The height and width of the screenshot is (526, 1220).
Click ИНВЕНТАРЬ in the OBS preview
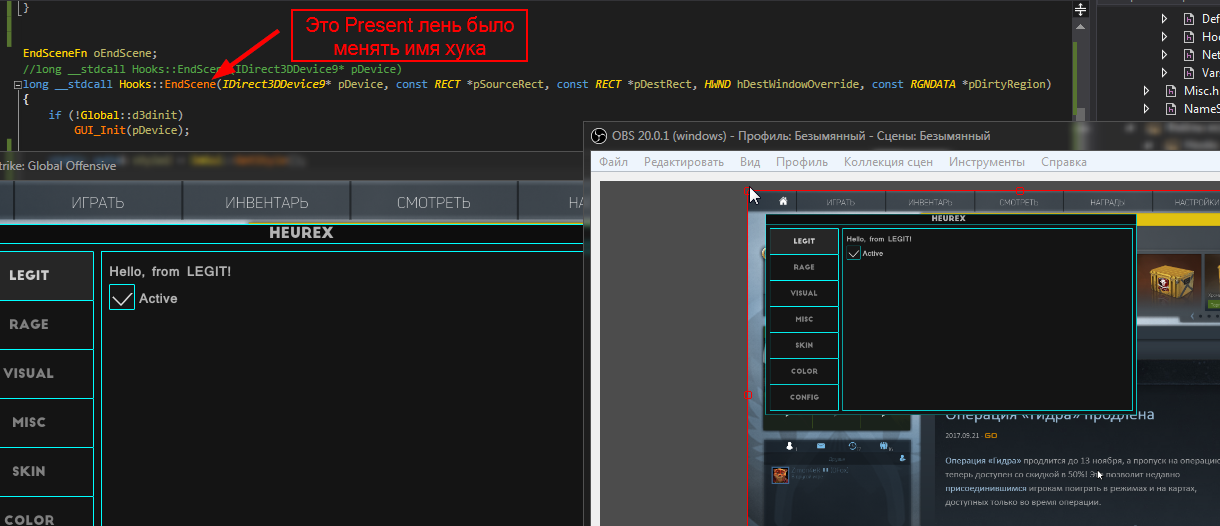(929, 202)
